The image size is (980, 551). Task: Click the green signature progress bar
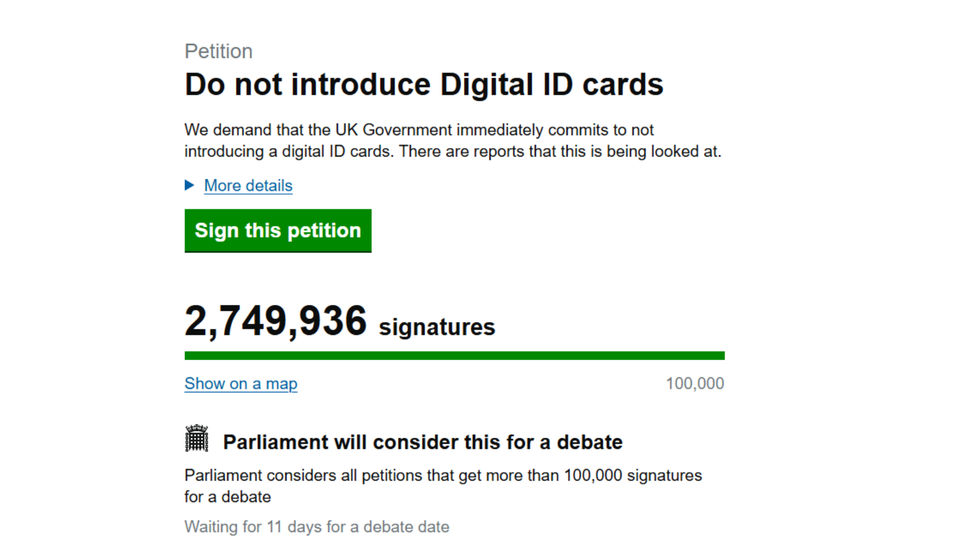click(454, 356)
